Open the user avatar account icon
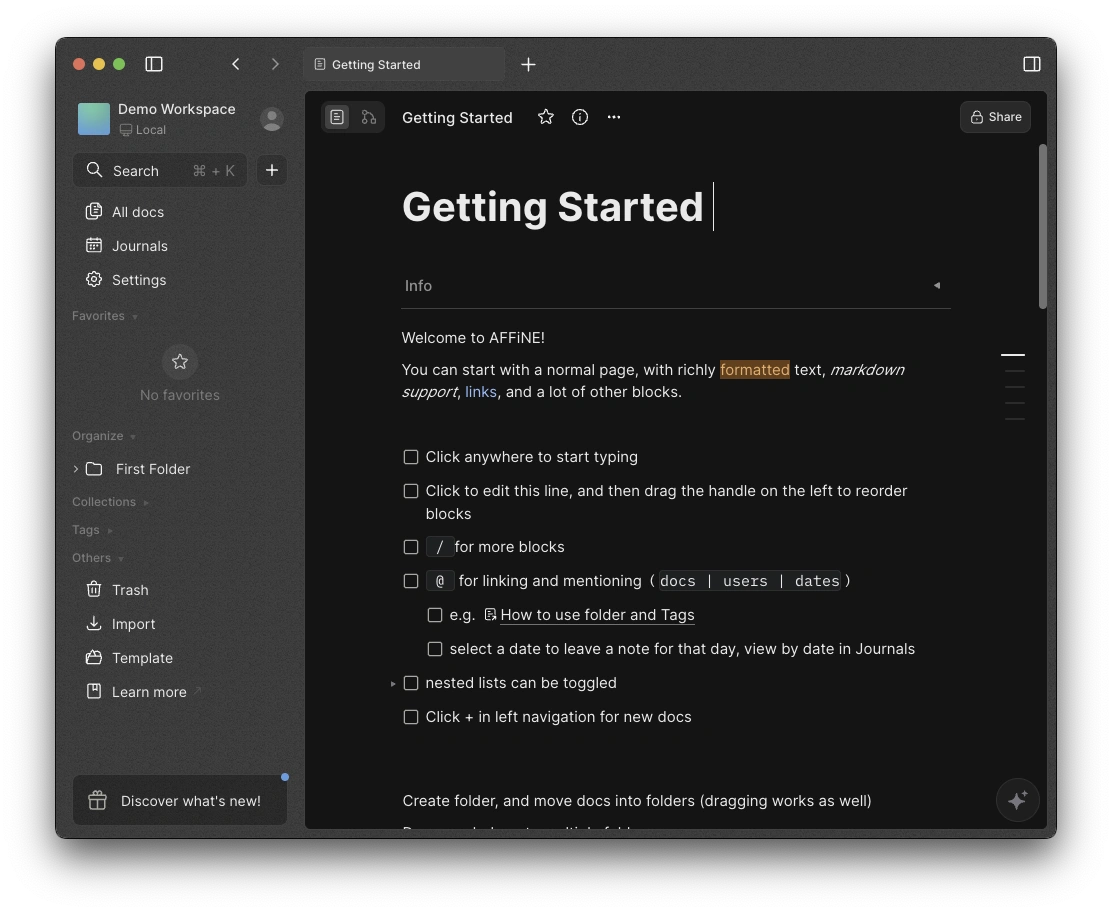This screenshot has width=1112, height=912. tap(272, 119)
